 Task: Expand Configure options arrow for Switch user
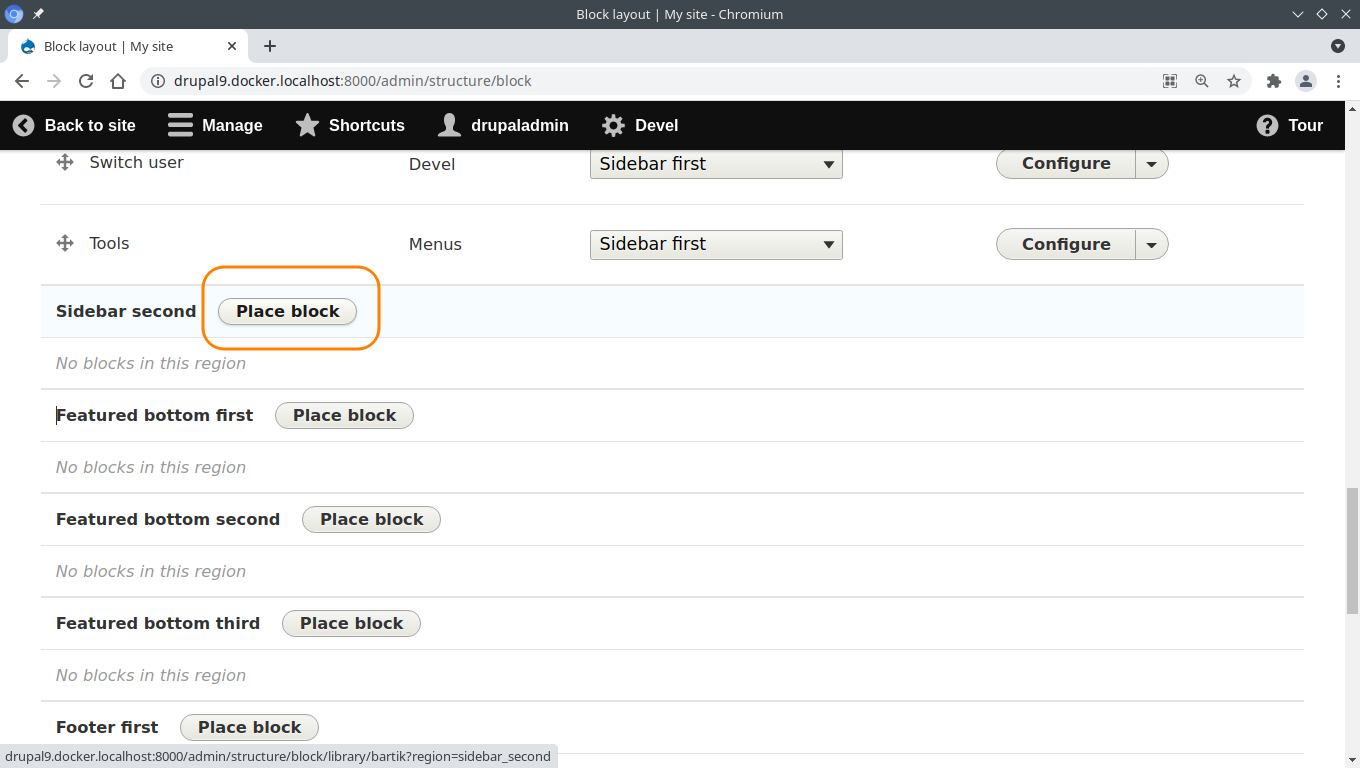pos(1152,164)
